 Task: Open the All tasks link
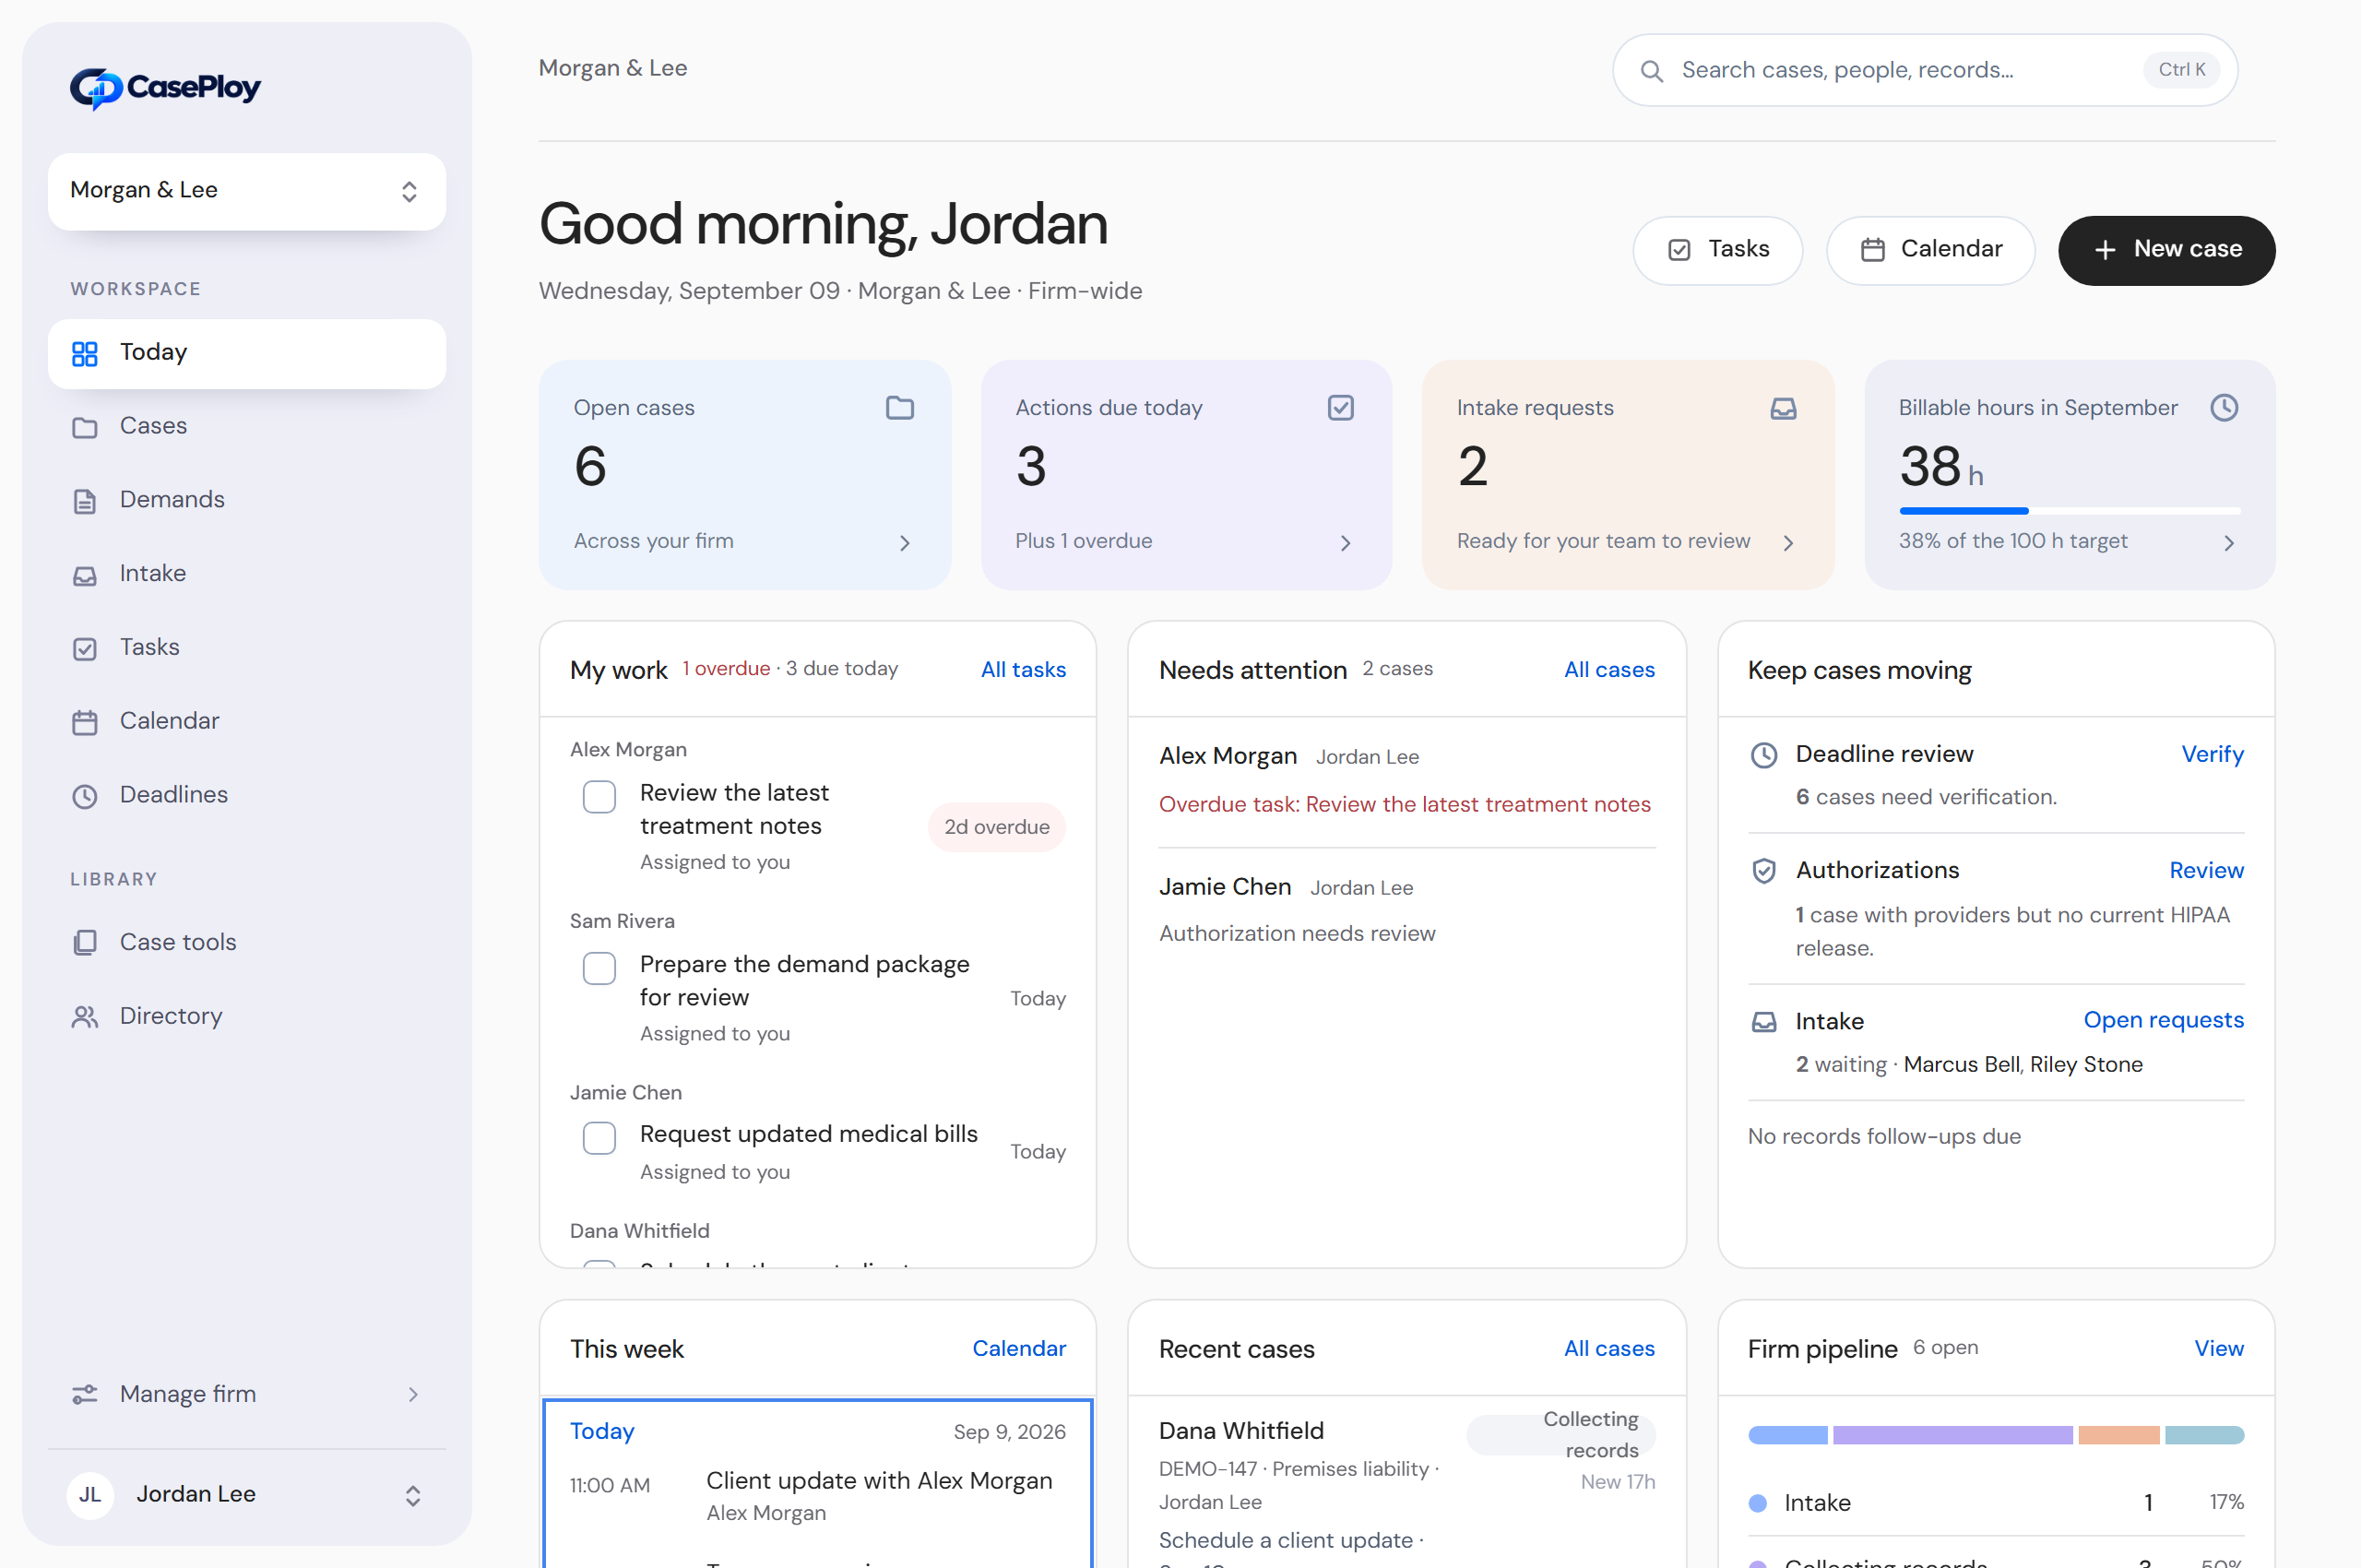[x=1023, y=670]
